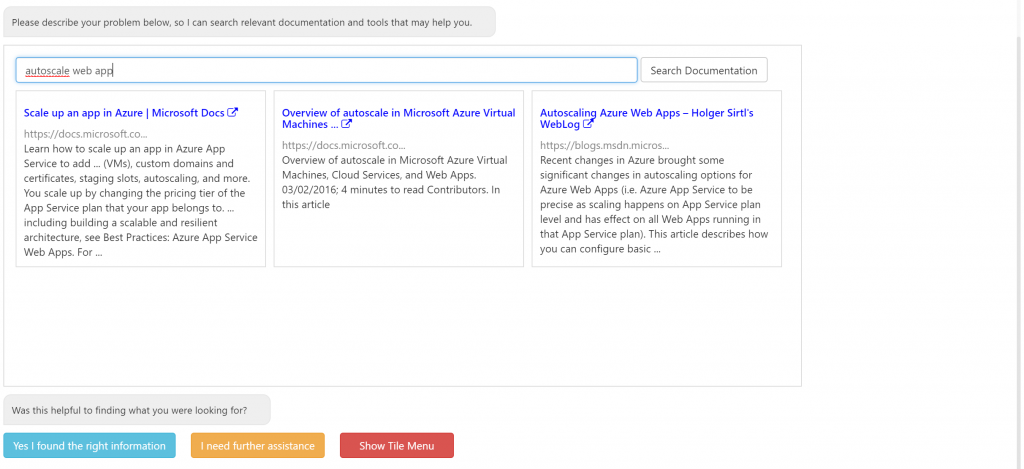The width and height of the screenshot is (1024, 469).
Task: Click the "Recent changes in Azure" description text
Action: 654,204
